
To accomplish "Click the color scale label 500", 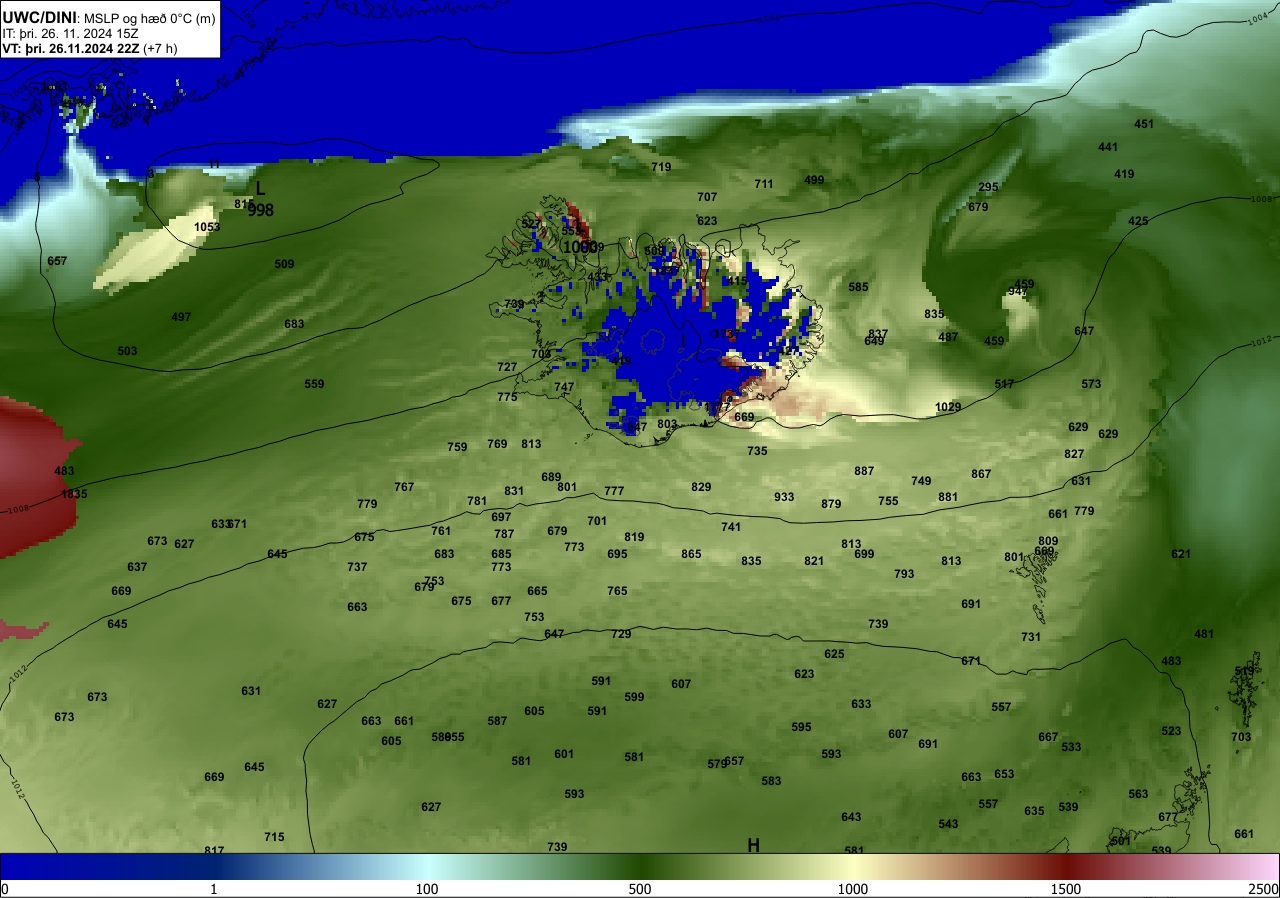I will (x=640, y=889).
